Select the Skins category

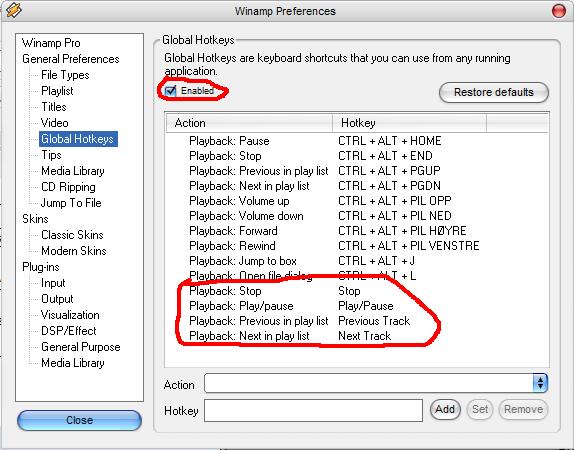point(35,219)
